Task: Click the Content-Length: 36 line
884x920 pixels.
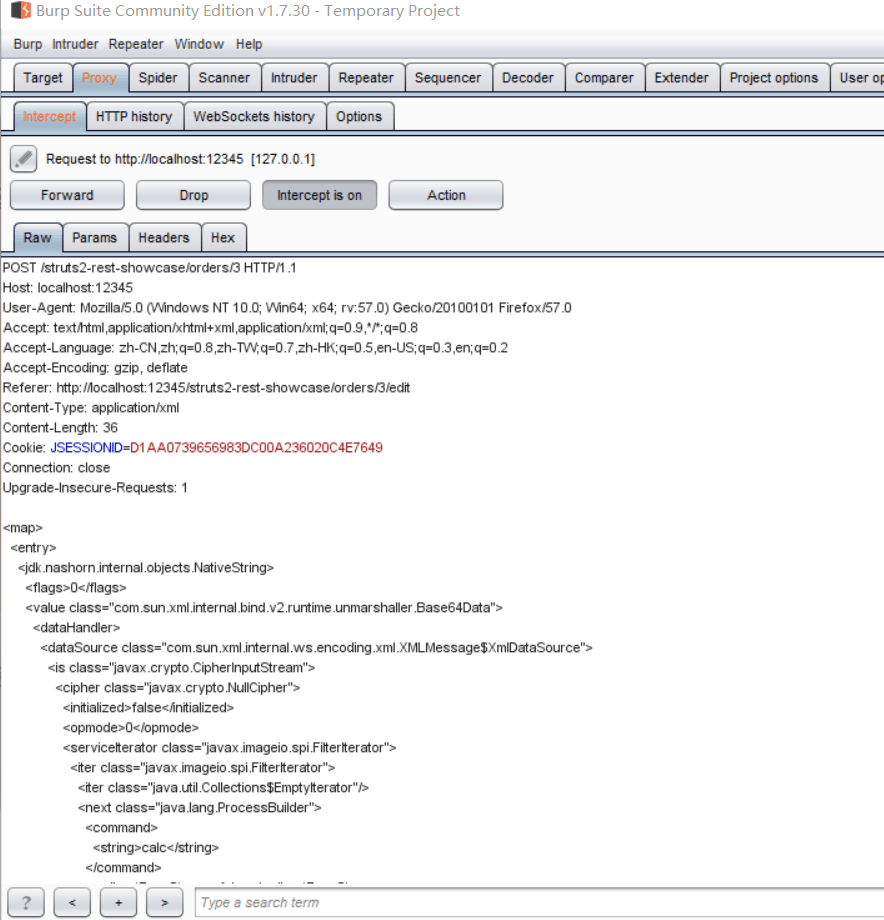Action: pos(60,428)
